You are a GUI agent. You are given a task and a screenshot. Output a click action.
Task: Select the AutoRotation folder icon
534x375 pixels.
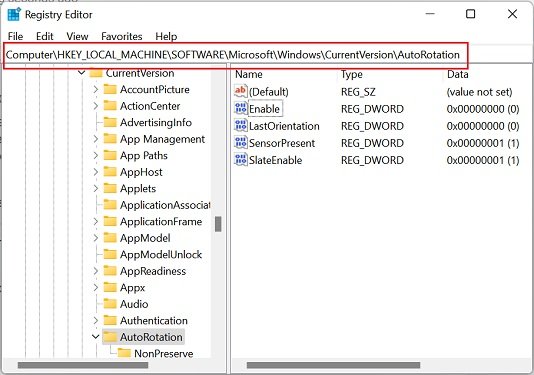tap(110, 337)
